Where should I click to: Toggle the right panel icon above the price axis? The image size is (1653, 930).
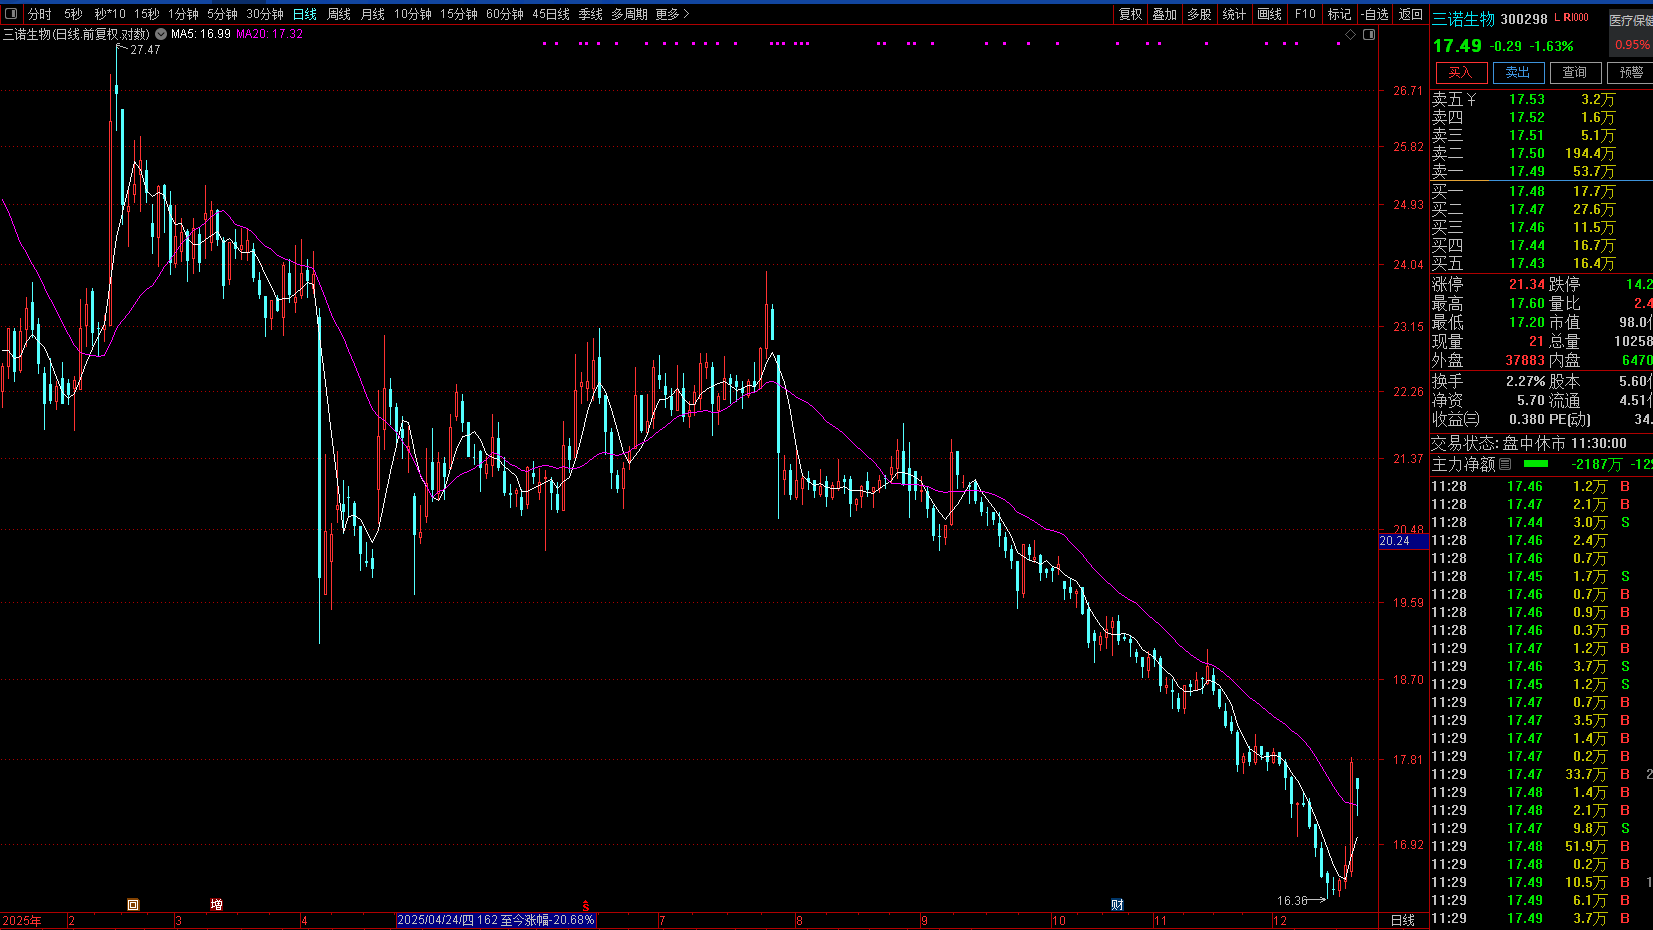click(1369, 34)
